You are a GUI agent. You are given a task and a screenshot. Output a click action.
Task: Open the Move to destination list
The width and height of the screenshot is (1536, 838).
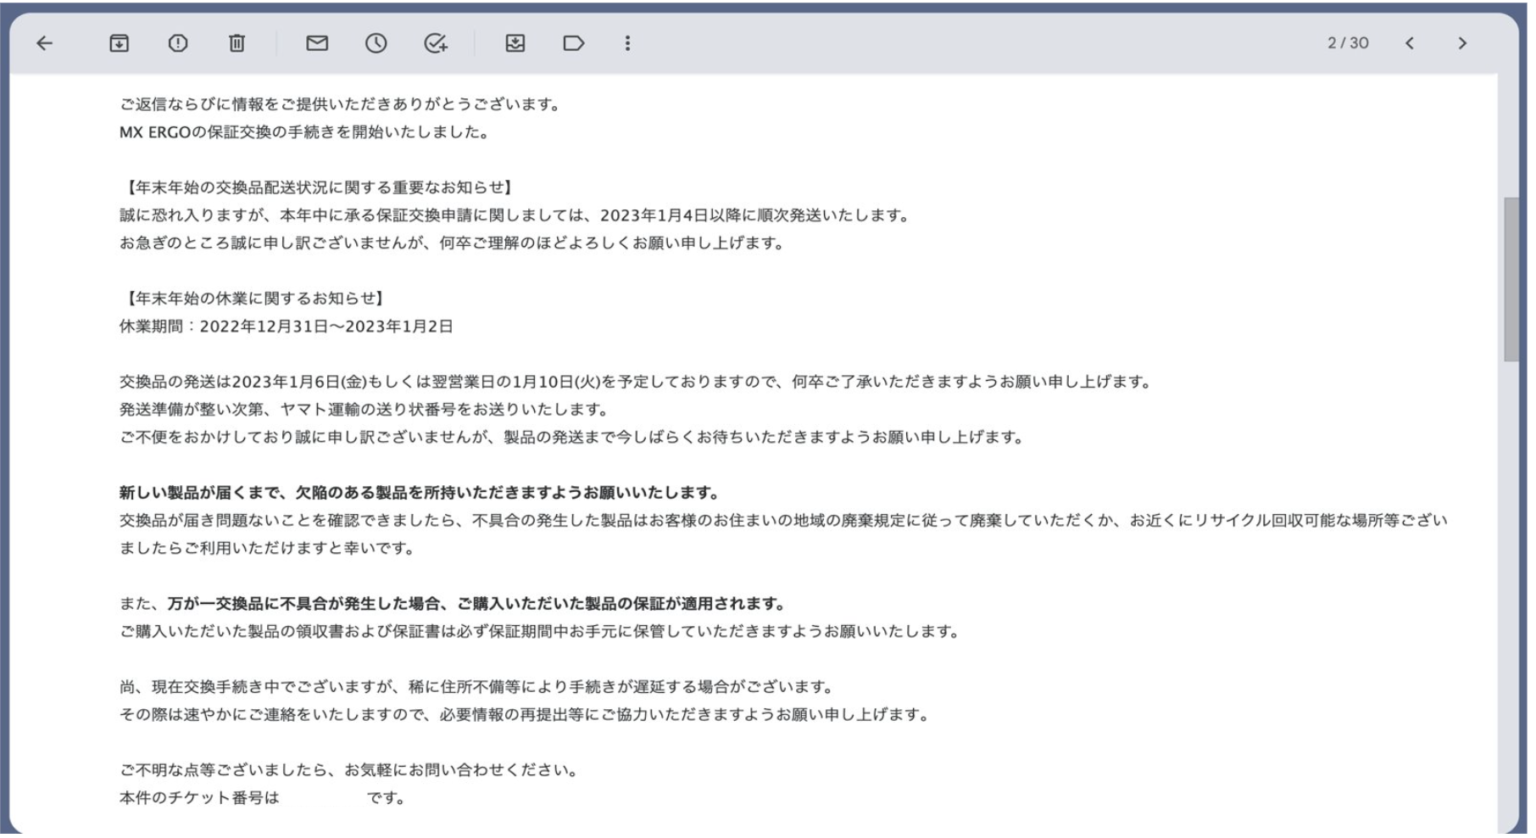tap(514, 42)
